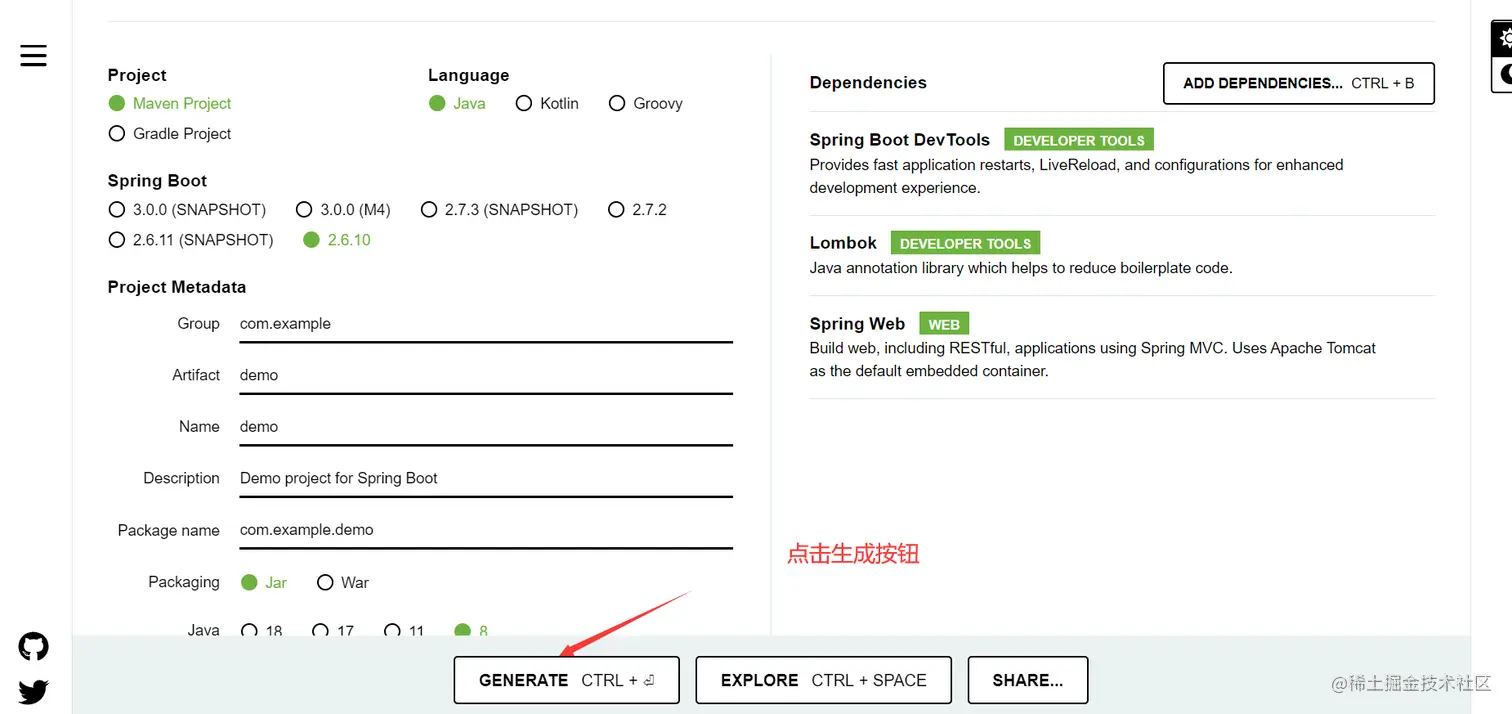Choose Kotlin language option
Image resolution: width=1512 pixels, height=714 pixels.
547,103
